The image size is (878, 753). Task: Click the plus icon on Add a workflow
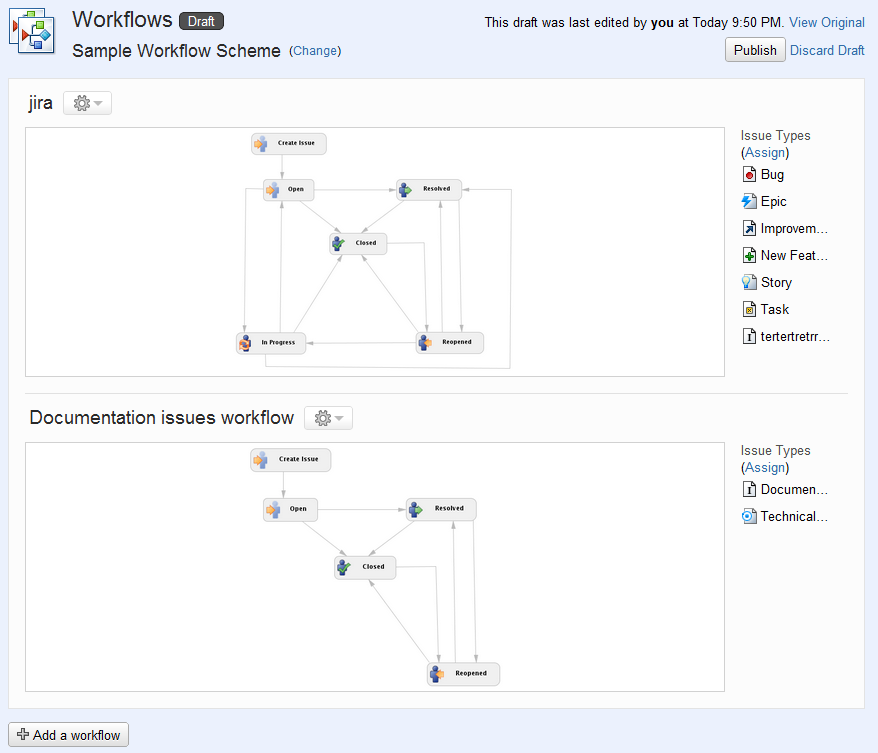[x=23, y=734]
